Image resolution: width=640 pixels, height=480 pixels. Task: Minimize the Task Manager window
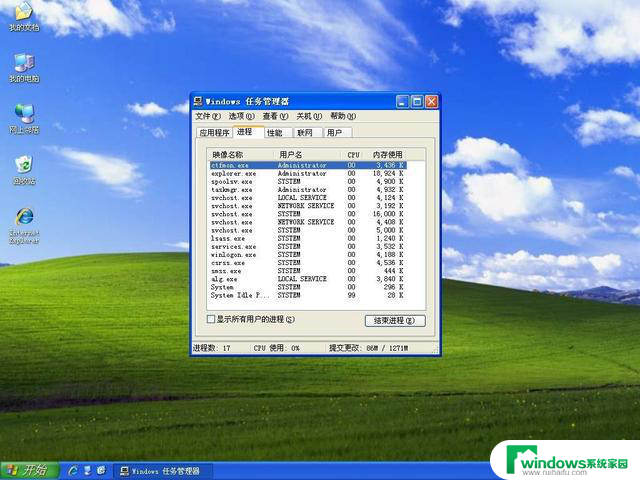click(x=402, y=102)
